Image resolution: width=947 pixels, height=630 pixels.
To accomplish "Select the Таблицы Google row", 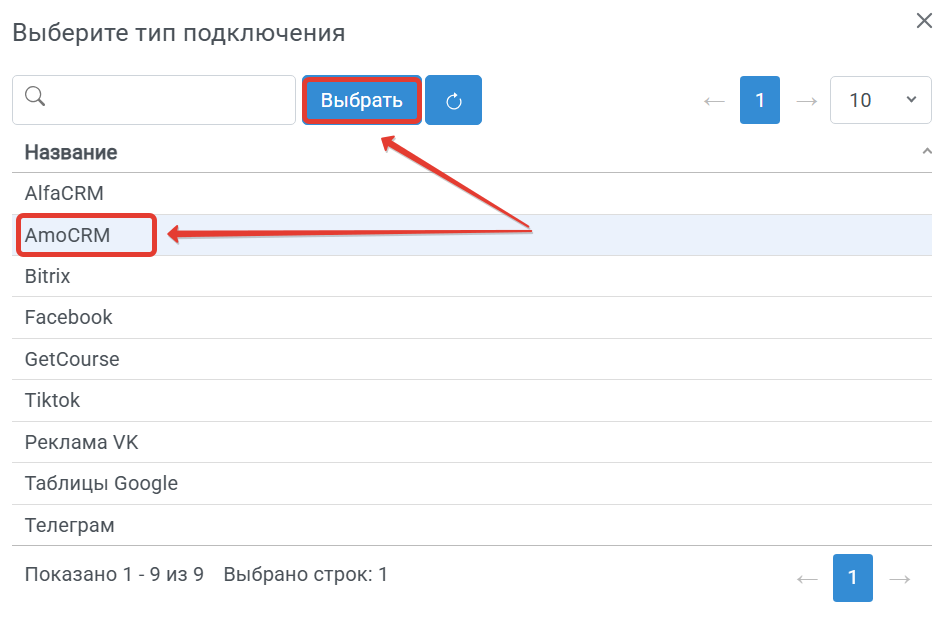I will (472, 484).
